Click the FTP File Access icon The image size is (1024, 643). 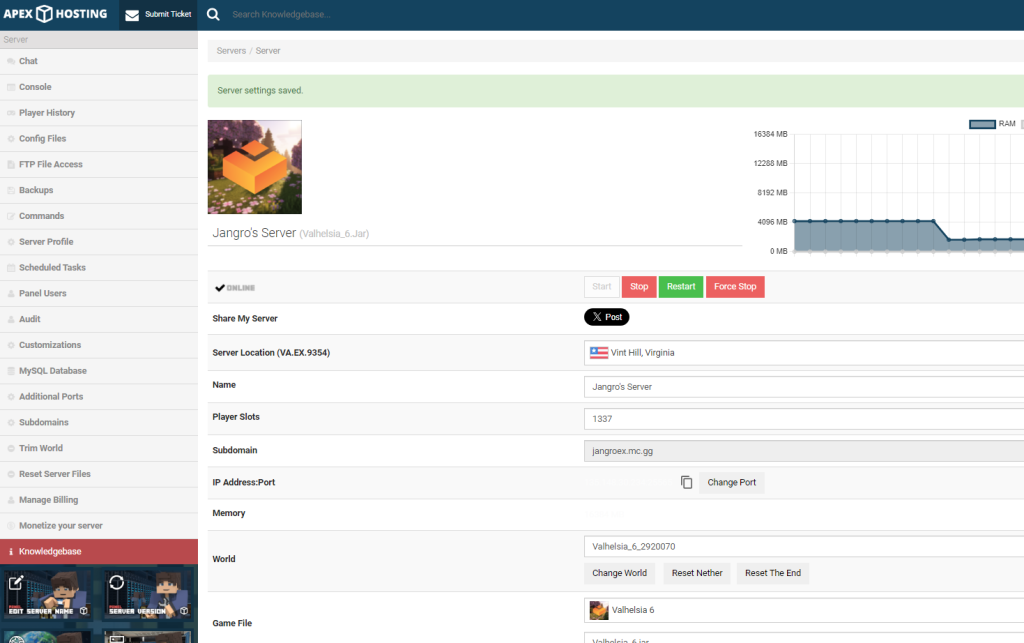[11, 165]
